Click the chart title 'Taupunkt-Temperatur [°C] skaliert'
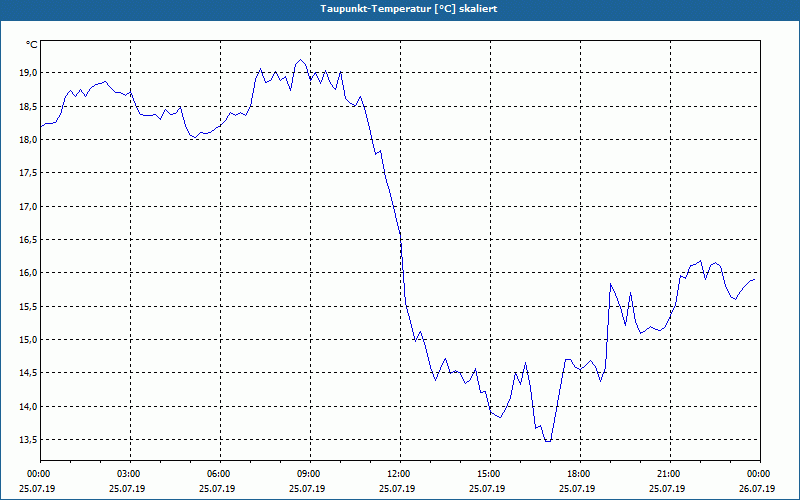This screenshot has height=500, width=800. click(x=409, y=9)
